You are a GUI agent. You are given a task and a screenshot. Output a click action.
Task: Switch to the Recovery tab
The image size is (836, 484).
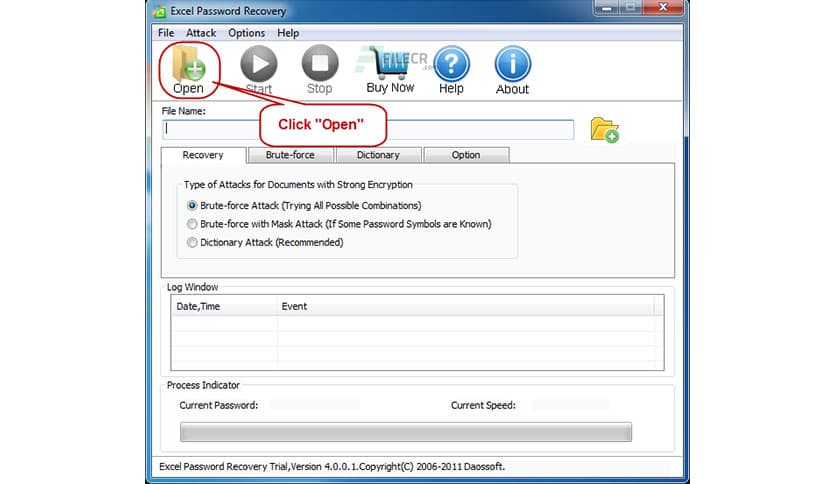pos(203,155)
